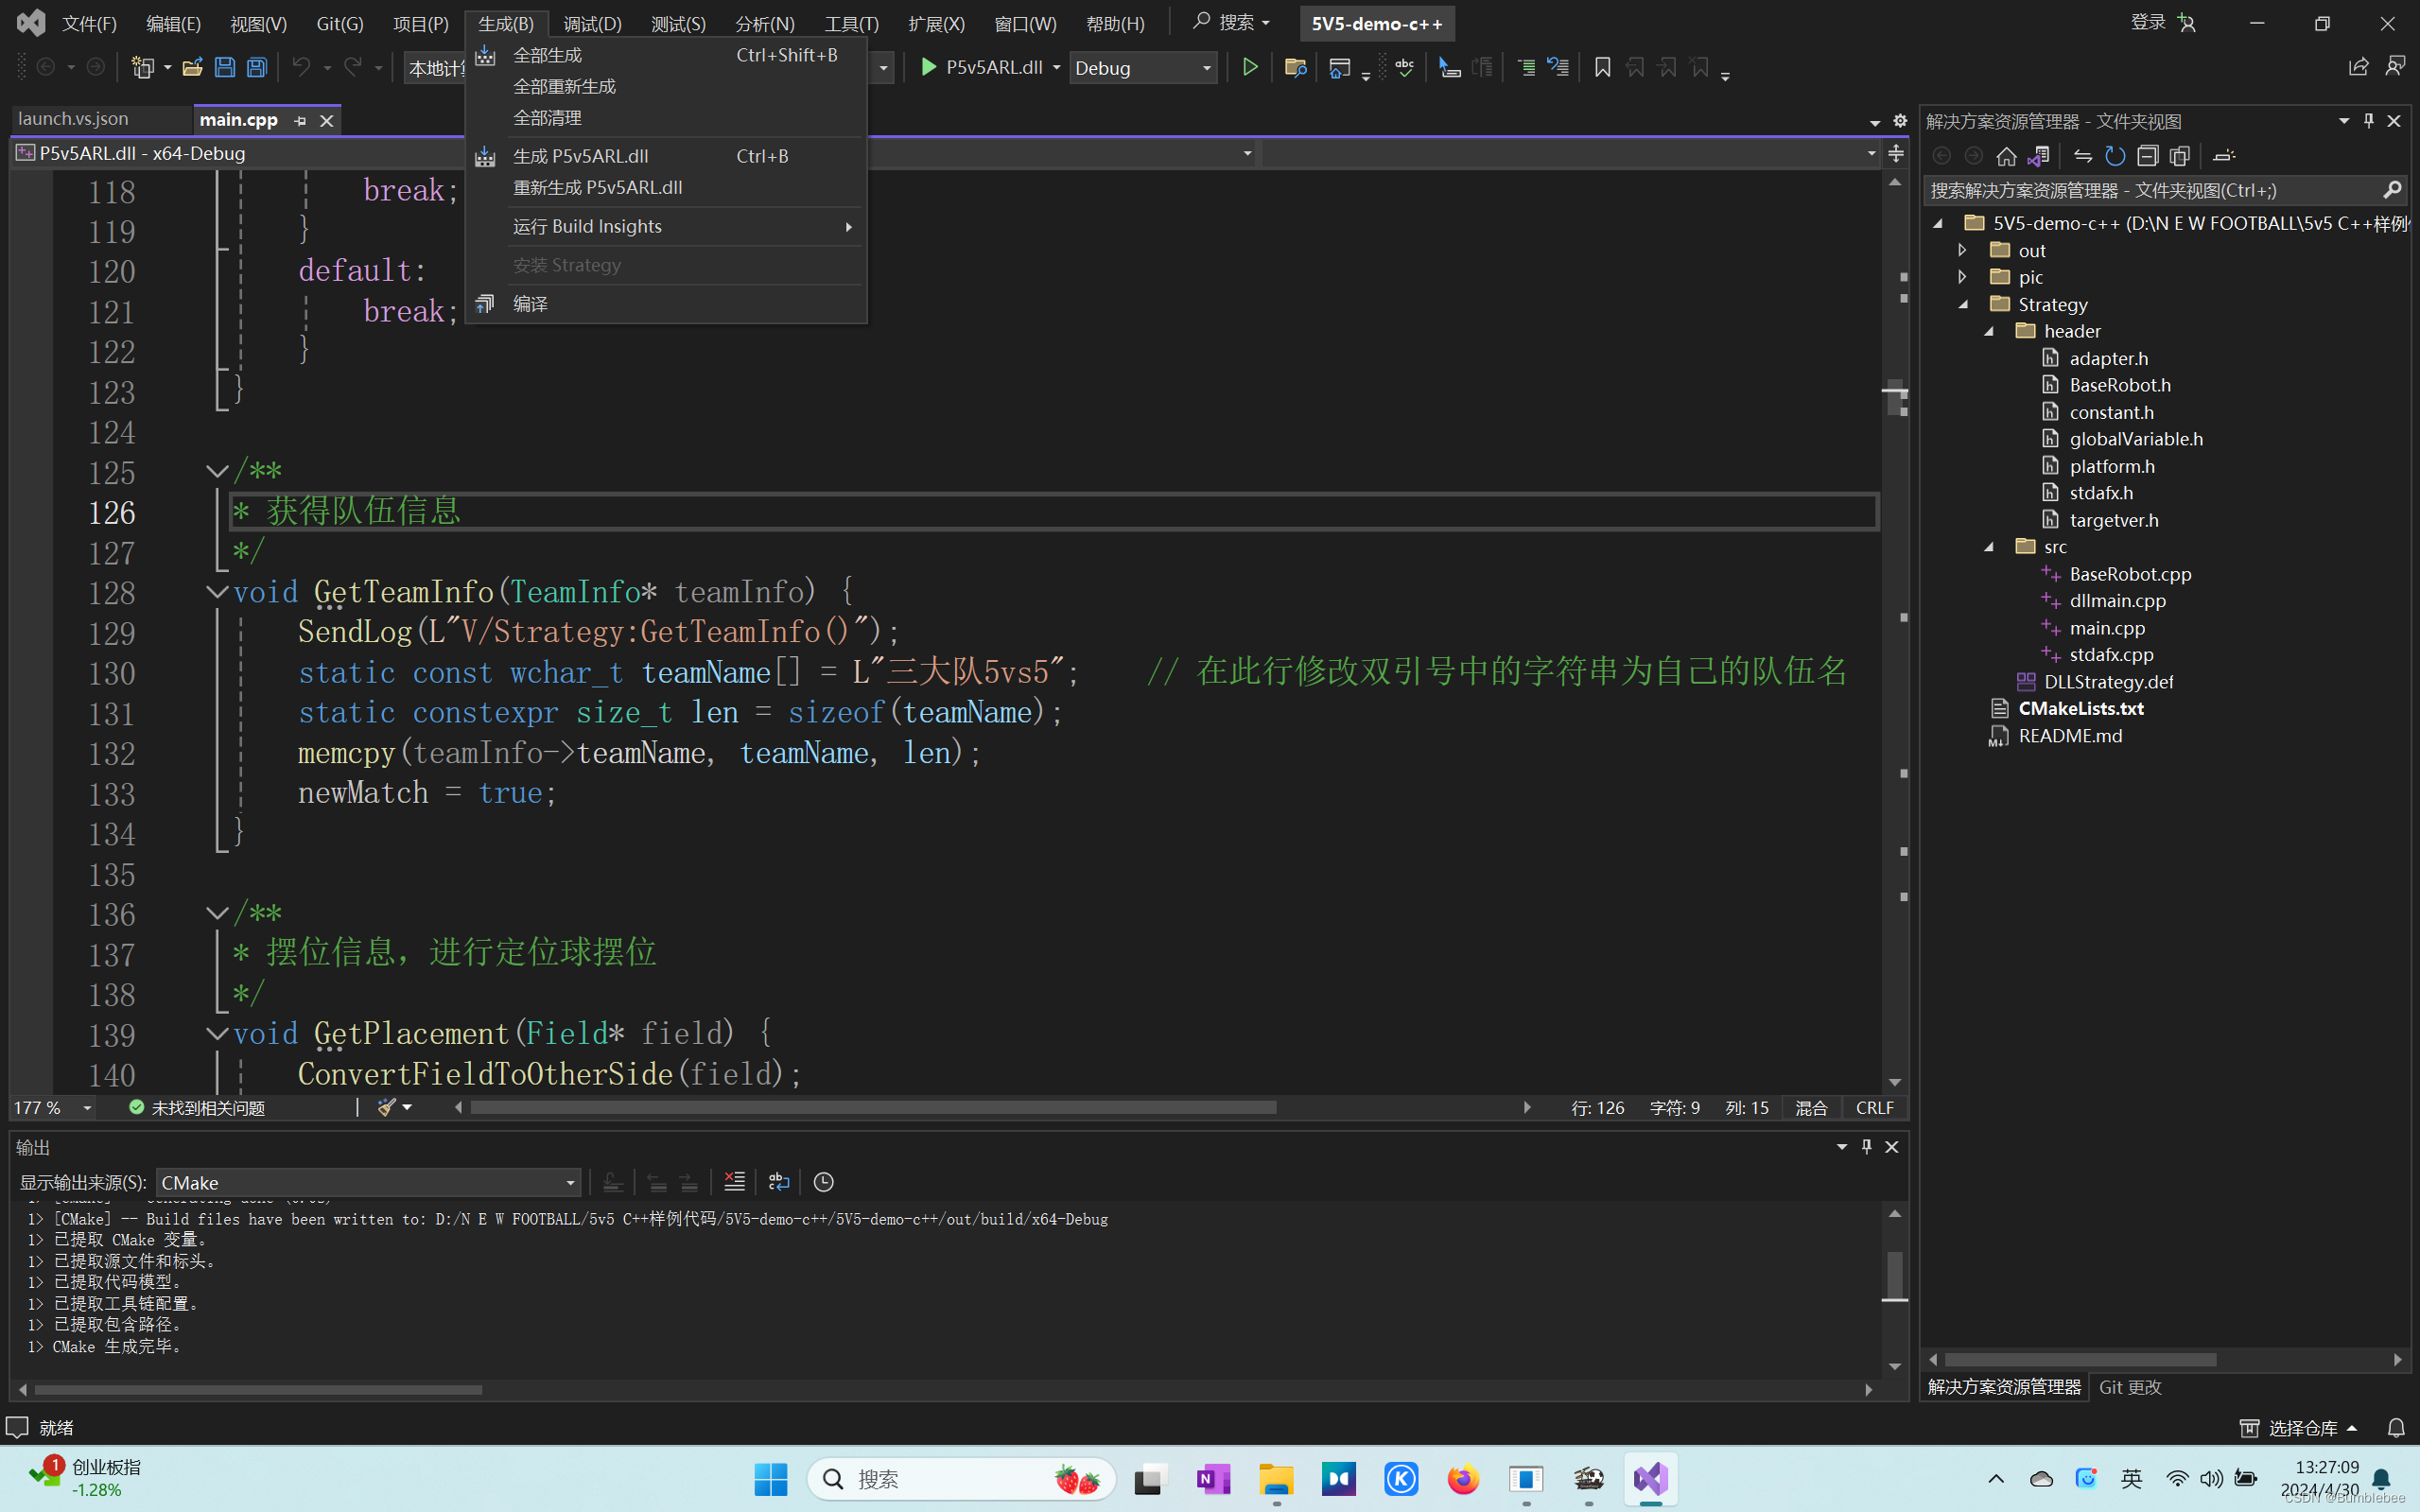Viewport: 2420px width, 1512px height.
Task: Switch to the launch.vs.json tab
Action: [x=74, y=119]
